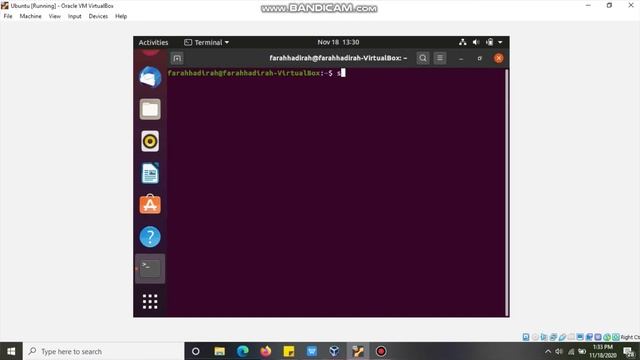Screen dimensions: 640x360
Task: Click the Activities button
Action: point(153,42)
